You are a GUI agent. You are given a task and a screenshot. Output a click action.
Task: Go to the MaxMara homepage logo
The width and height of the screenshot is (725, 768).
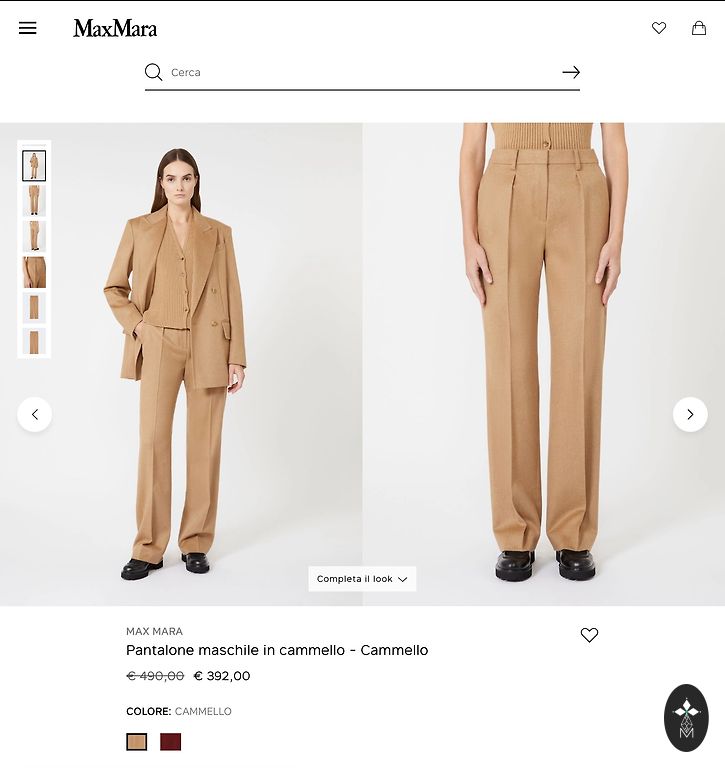pos(115,28)
